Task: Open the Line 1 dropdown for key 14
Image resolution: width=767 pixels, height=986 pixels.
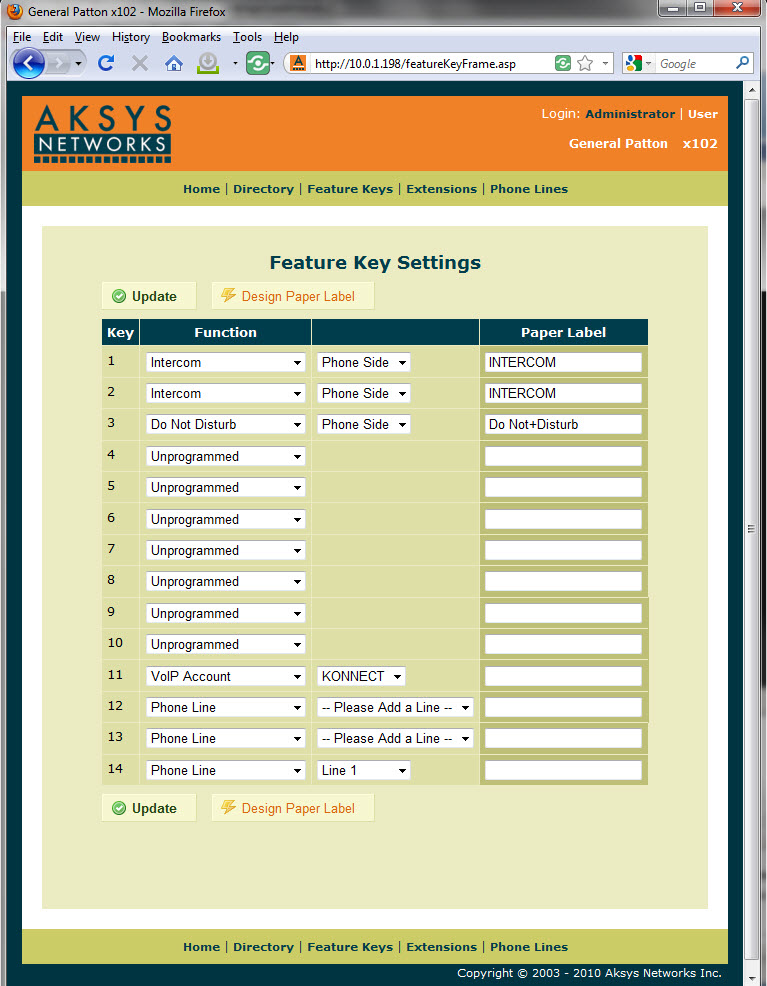Action: (363, 770)
